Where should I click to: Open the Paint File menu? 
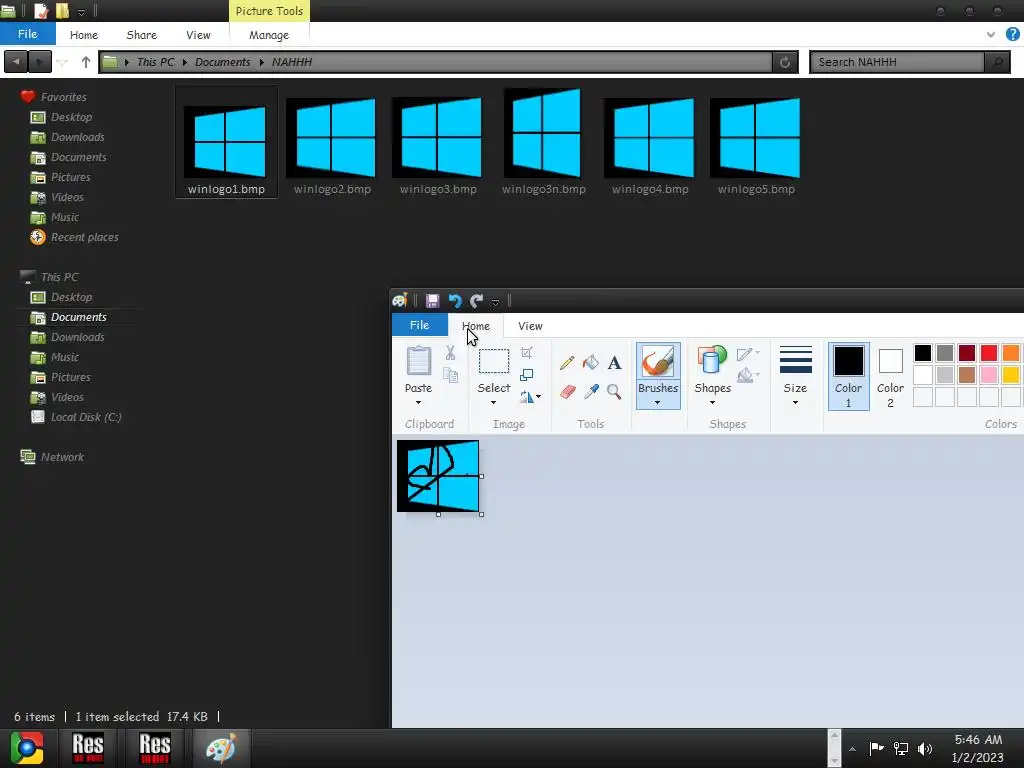[419, 325]
